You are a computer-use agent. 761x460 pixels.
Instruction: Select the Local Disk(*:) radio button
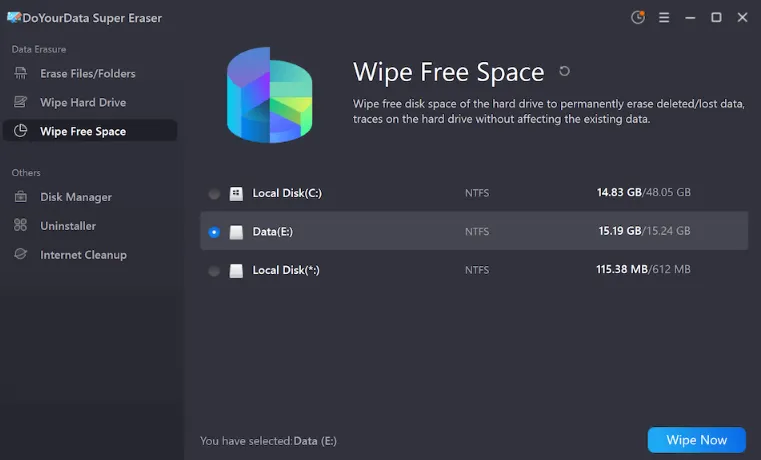point(214,271)
